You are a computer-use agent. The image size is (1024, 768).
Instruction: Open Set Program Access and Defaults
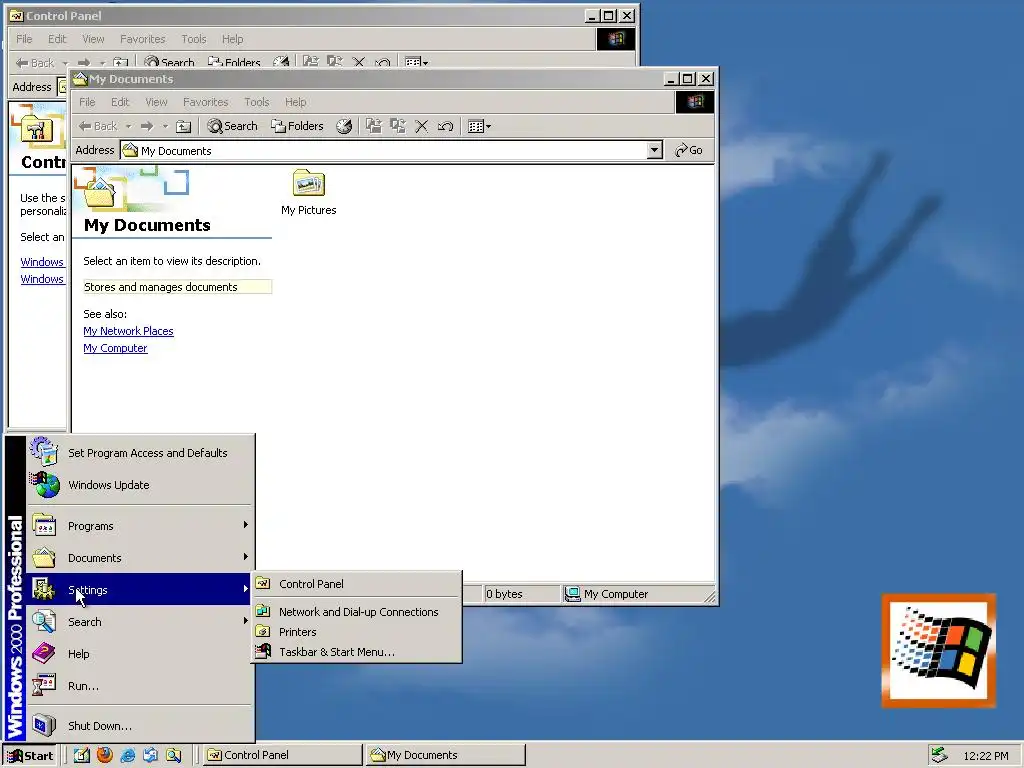(140, 453)
